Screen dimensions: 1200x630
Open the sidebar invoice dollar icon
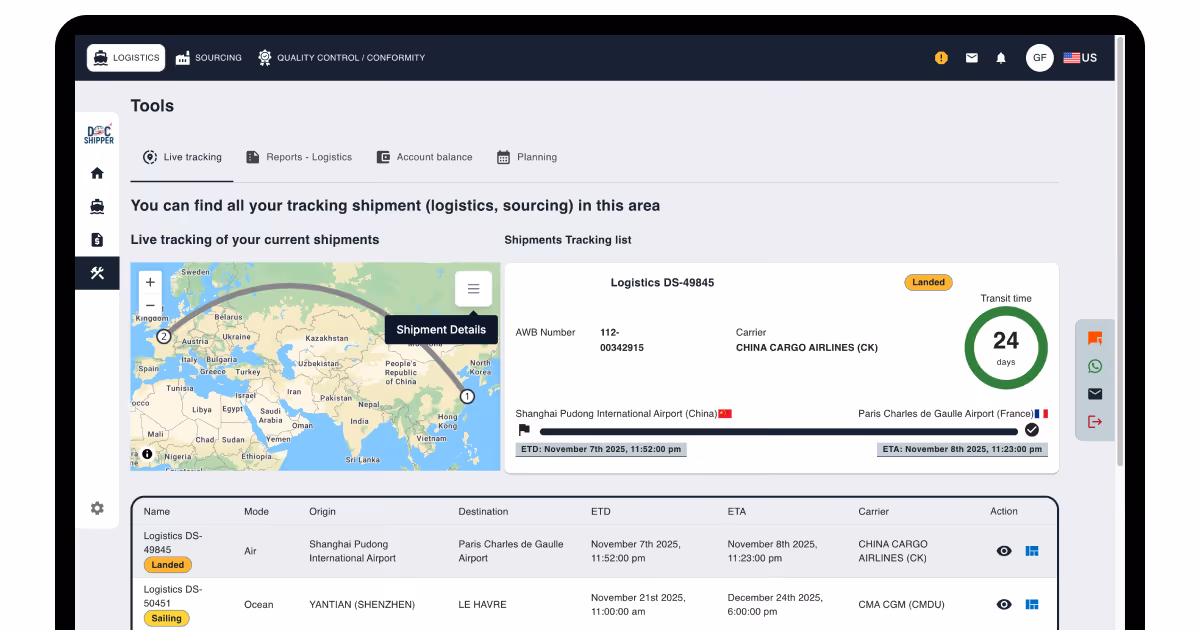tap(97, 240)
